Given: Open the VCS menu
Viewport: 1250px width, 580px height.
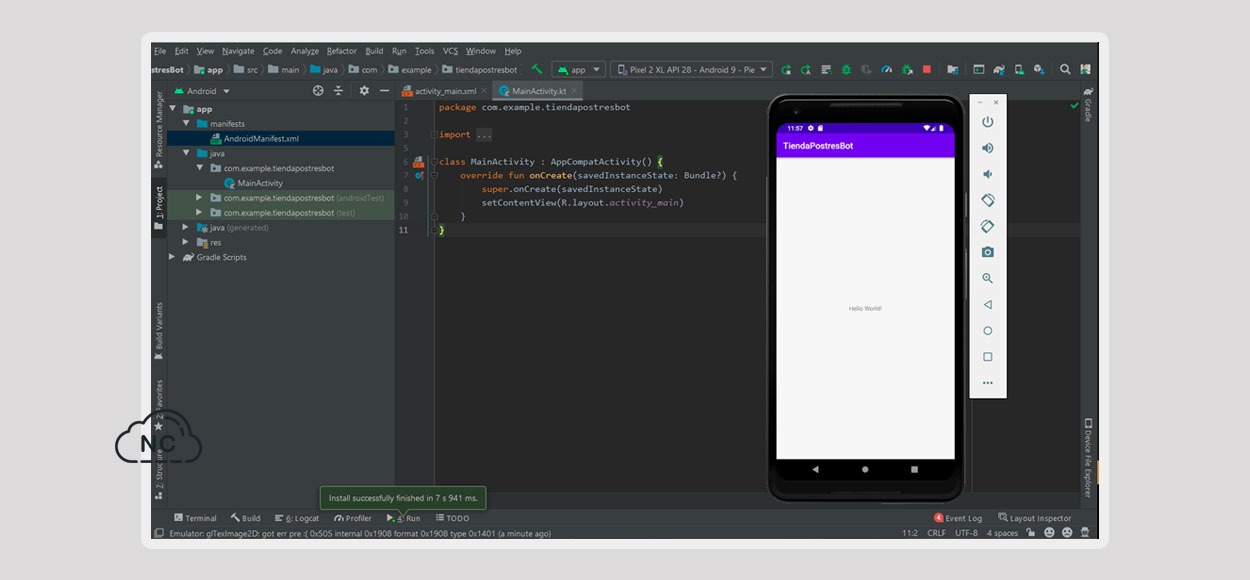Looking at the screenshot, I should pyautogui.click(x=450, y=51).
